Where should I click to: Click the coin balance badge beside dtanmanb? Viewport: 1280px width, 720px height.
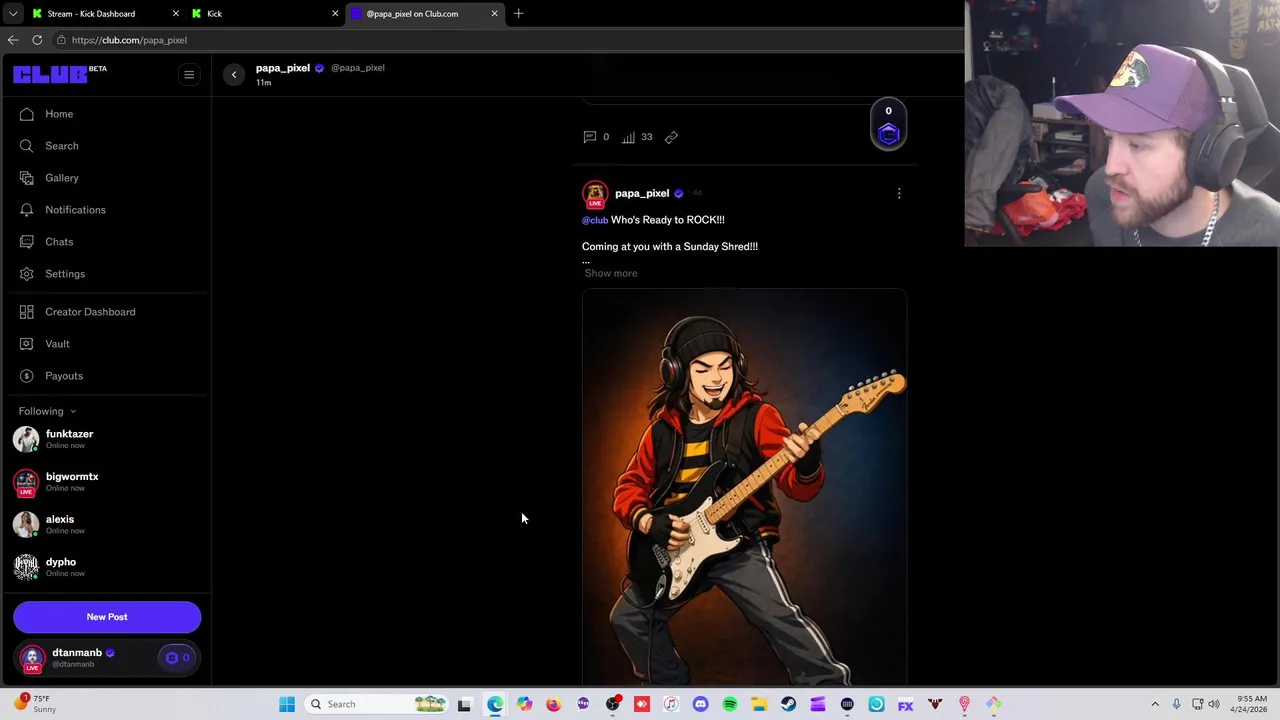point(177,658)
